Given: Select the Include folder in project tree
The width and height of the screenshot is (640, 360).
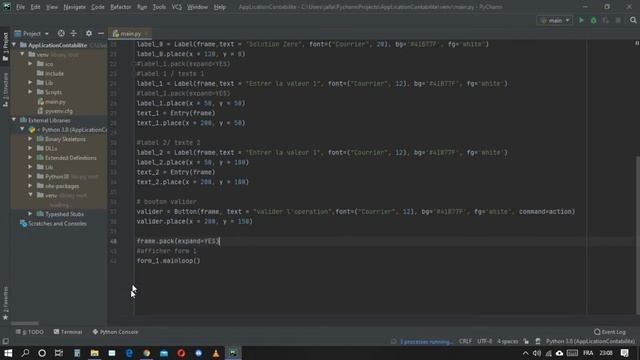Looking at the screenshot, I should click(51, 73).
